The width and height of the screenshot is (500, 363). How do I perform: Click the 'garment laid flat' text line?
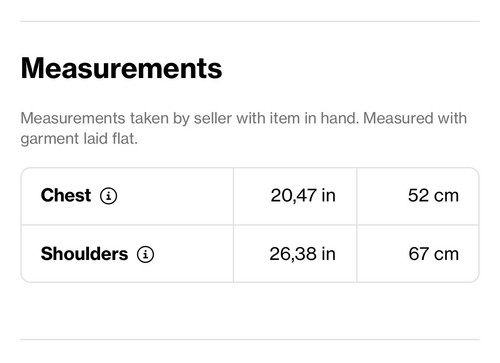click(x=79, y=139)
